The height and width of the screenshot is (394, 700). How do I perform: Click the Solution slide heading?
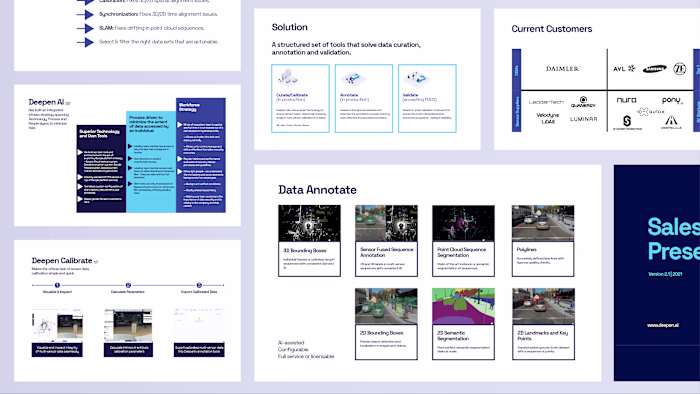pos(290,27)
